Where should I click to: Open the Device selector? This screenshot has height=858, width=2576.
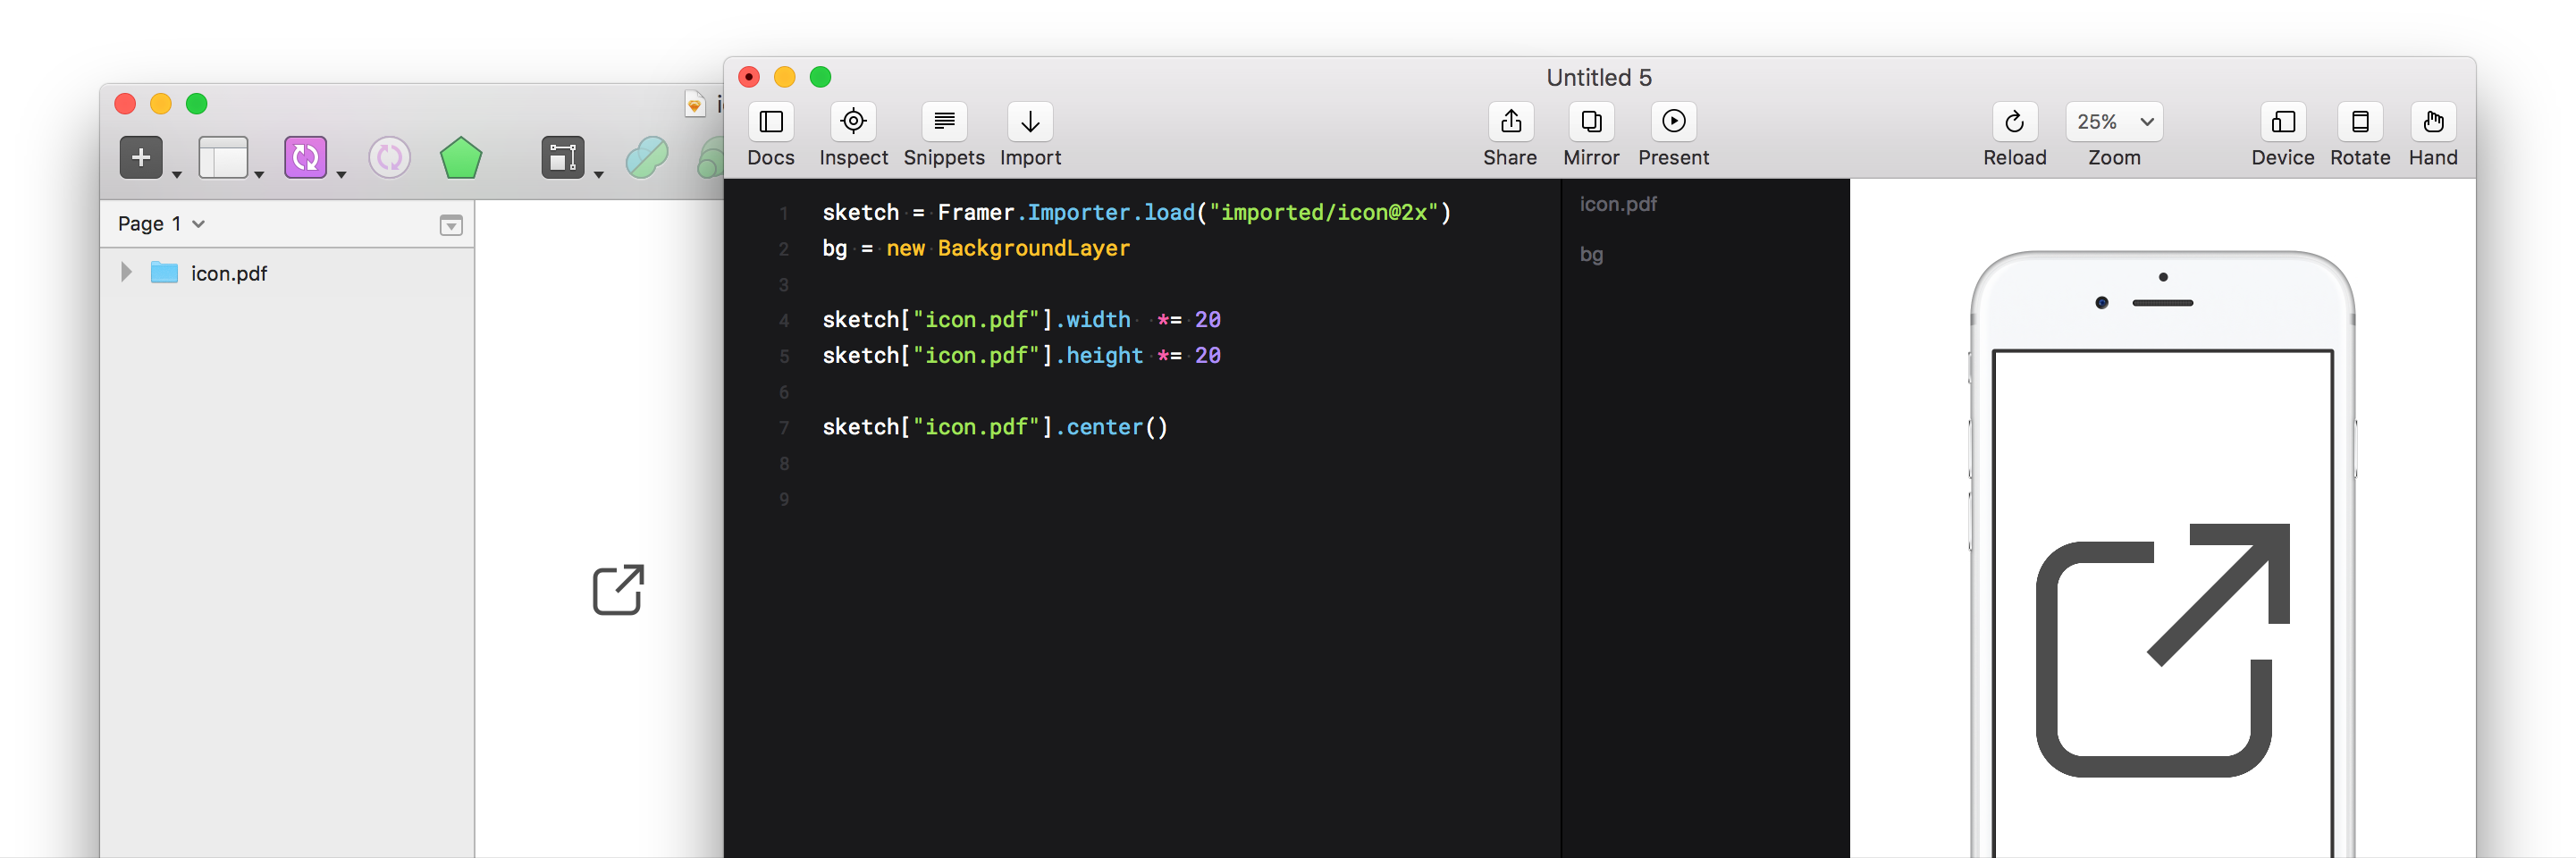coord(2283,122)
